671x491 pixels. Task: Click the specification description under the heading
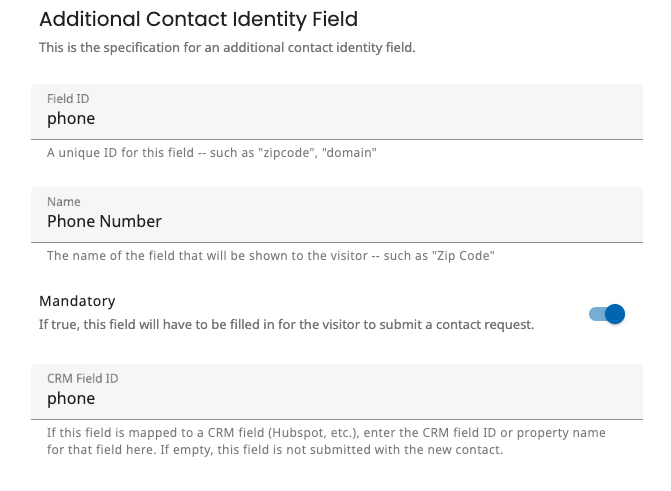coord(226,47)
